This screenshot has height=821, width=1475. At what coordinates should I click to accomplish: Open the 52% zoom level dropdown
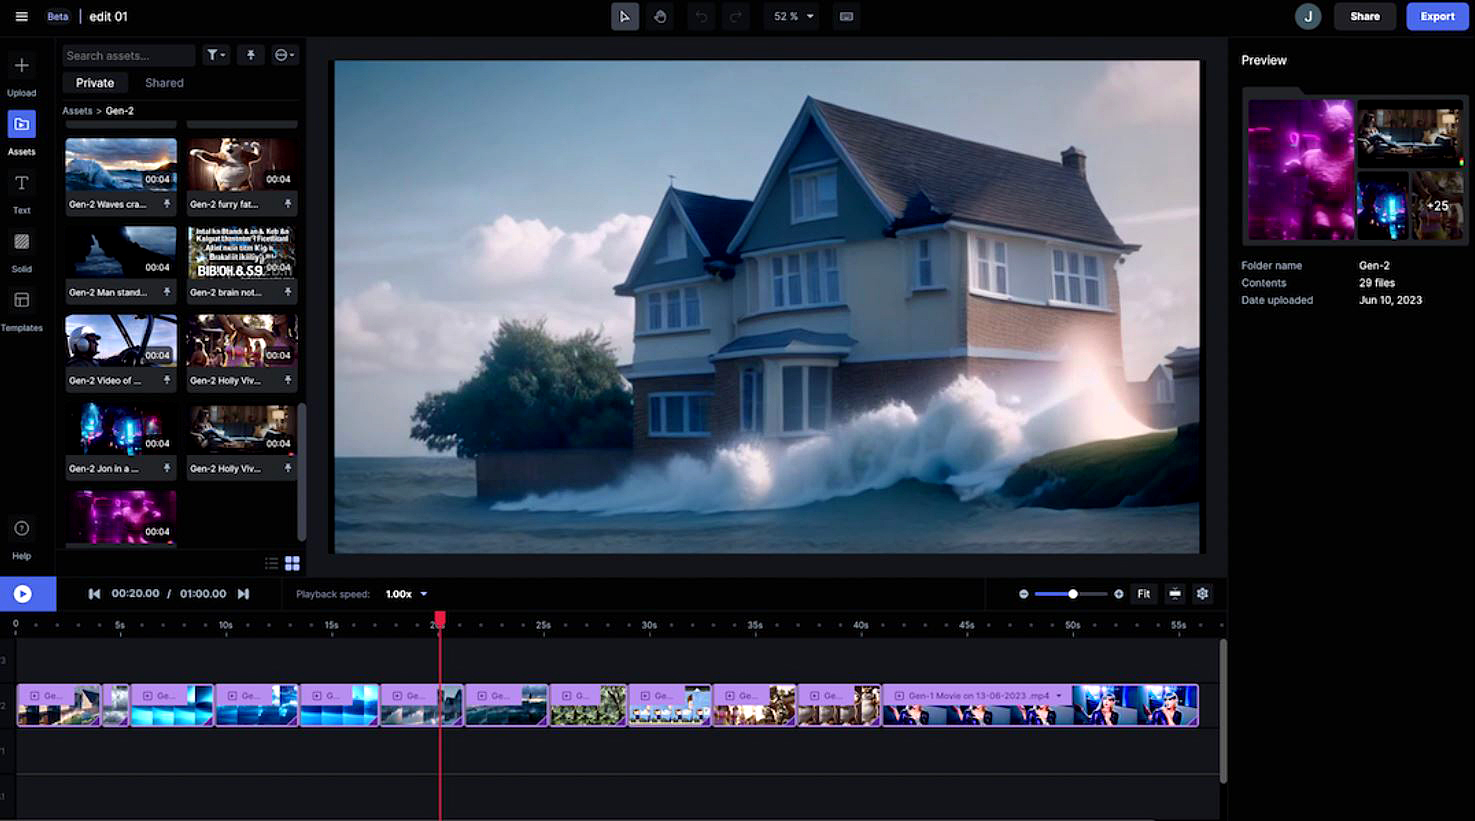(794, 17)
